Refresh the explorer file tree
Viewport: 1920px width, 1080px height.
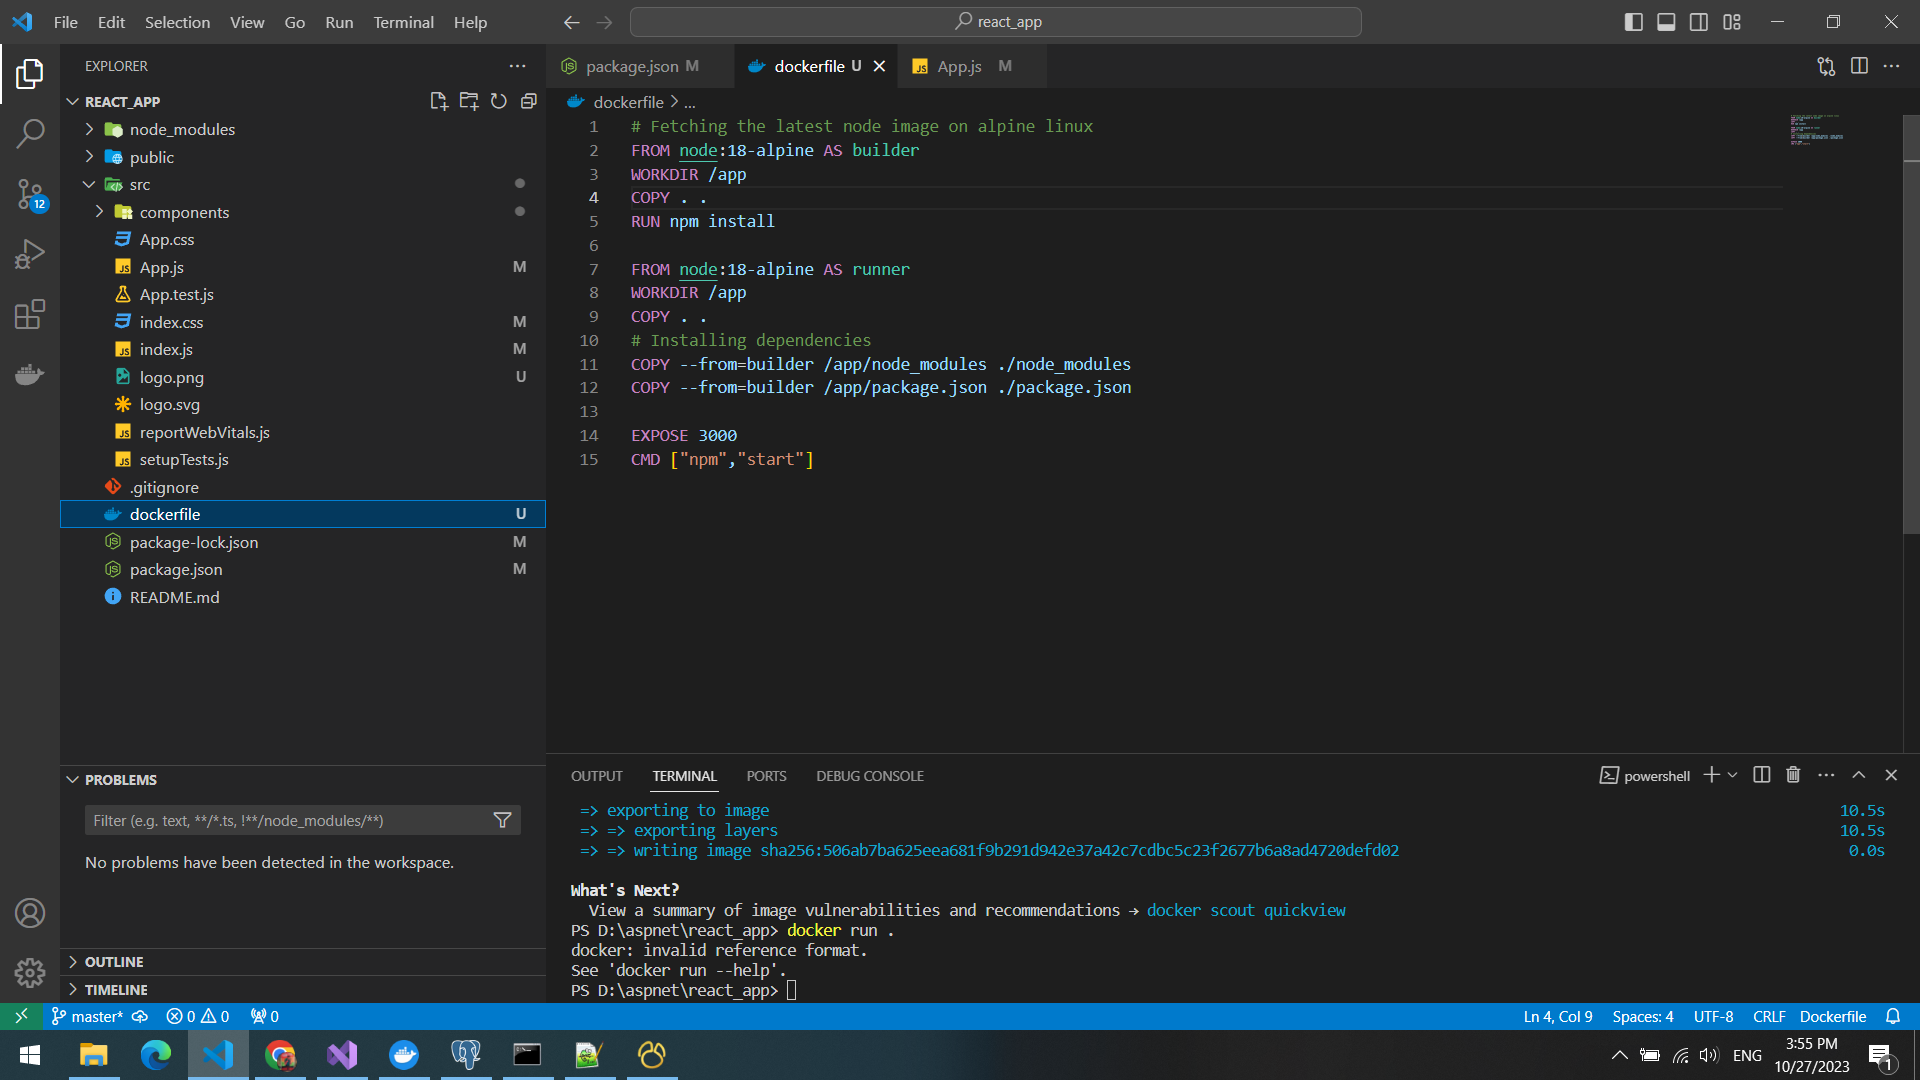coord(498,101)
